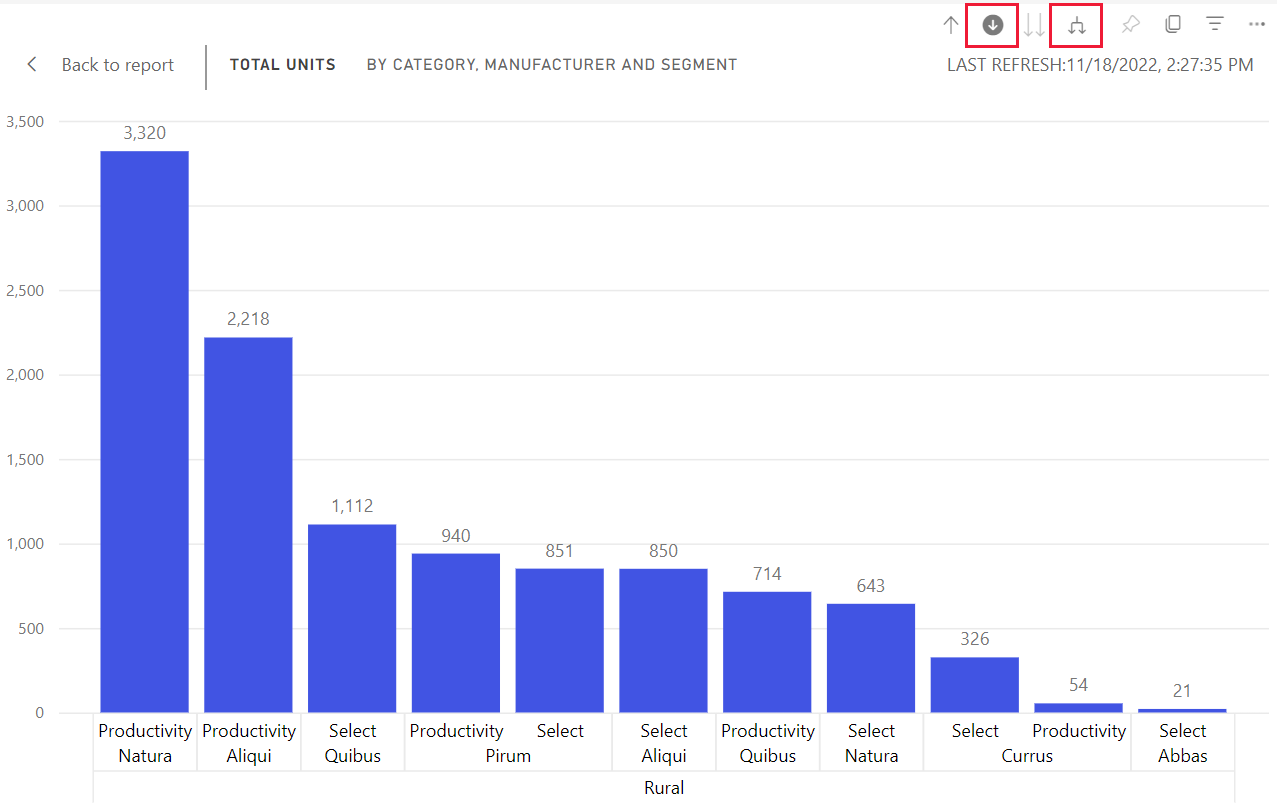The image size is (1277, 810).
Task: Click the 1,112 data label
Action: pos(352,506)
